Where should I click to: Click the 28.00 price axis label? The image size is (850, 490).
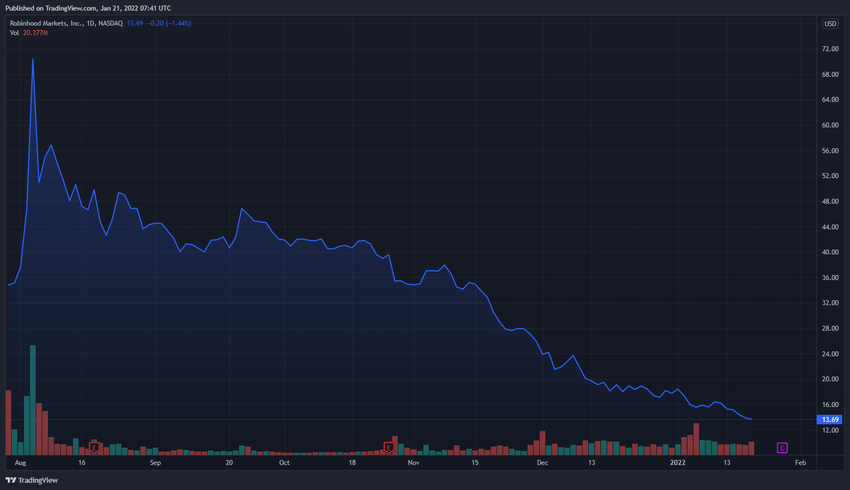830,328
